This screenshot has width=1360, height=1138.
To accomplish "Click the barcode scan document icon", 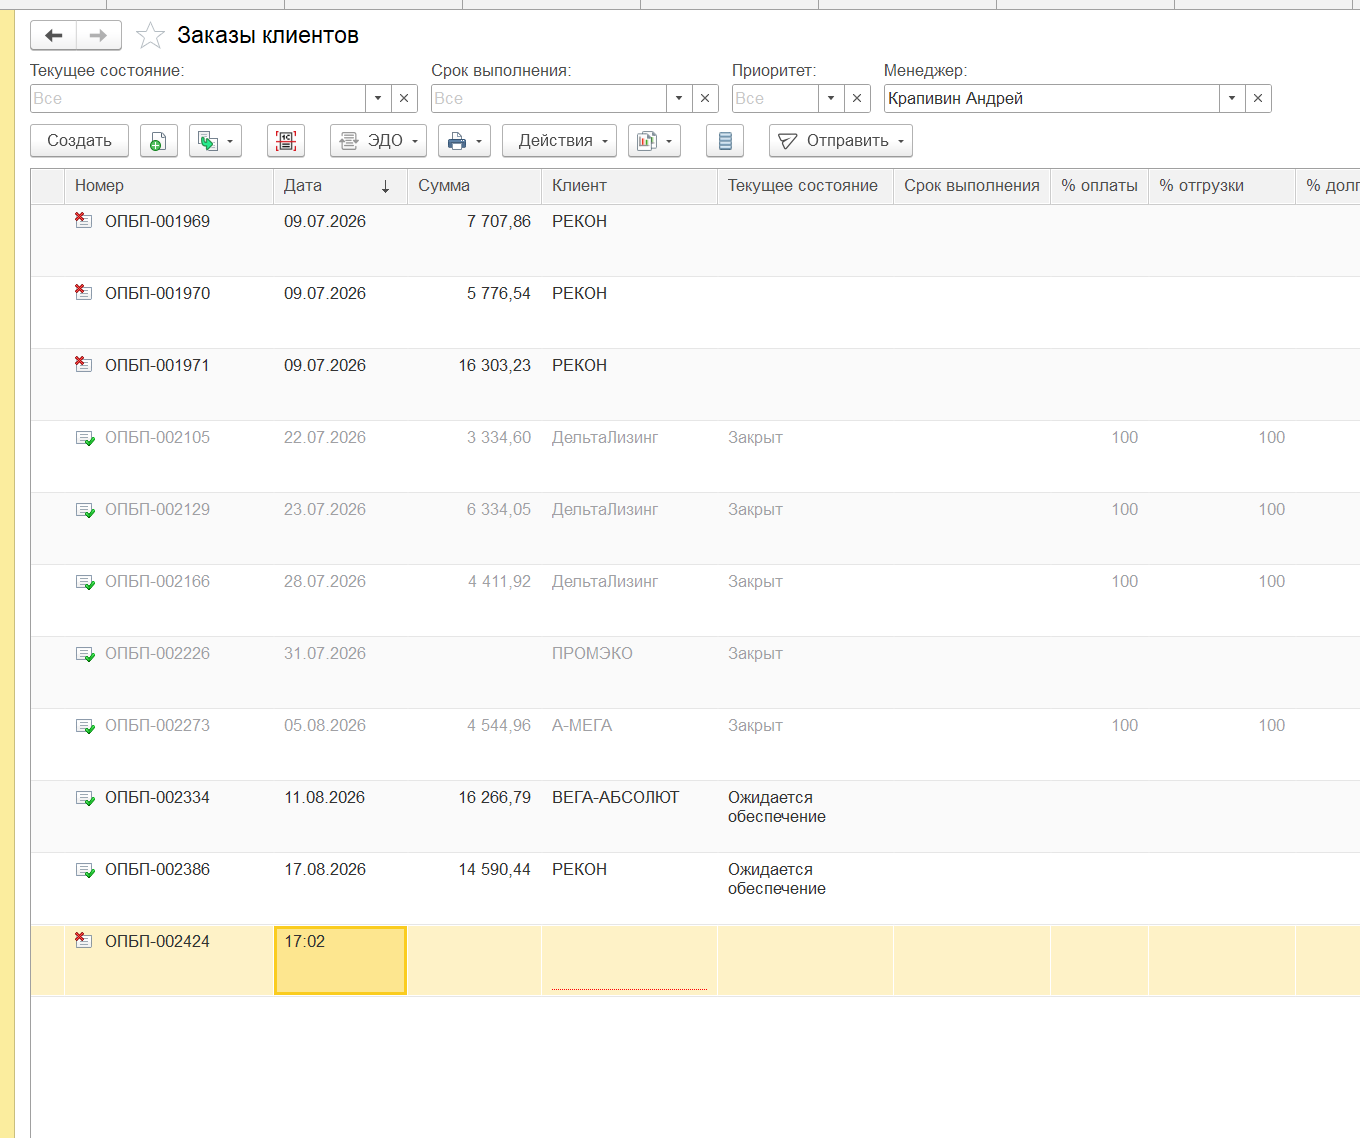I will [x=286, y=141].
